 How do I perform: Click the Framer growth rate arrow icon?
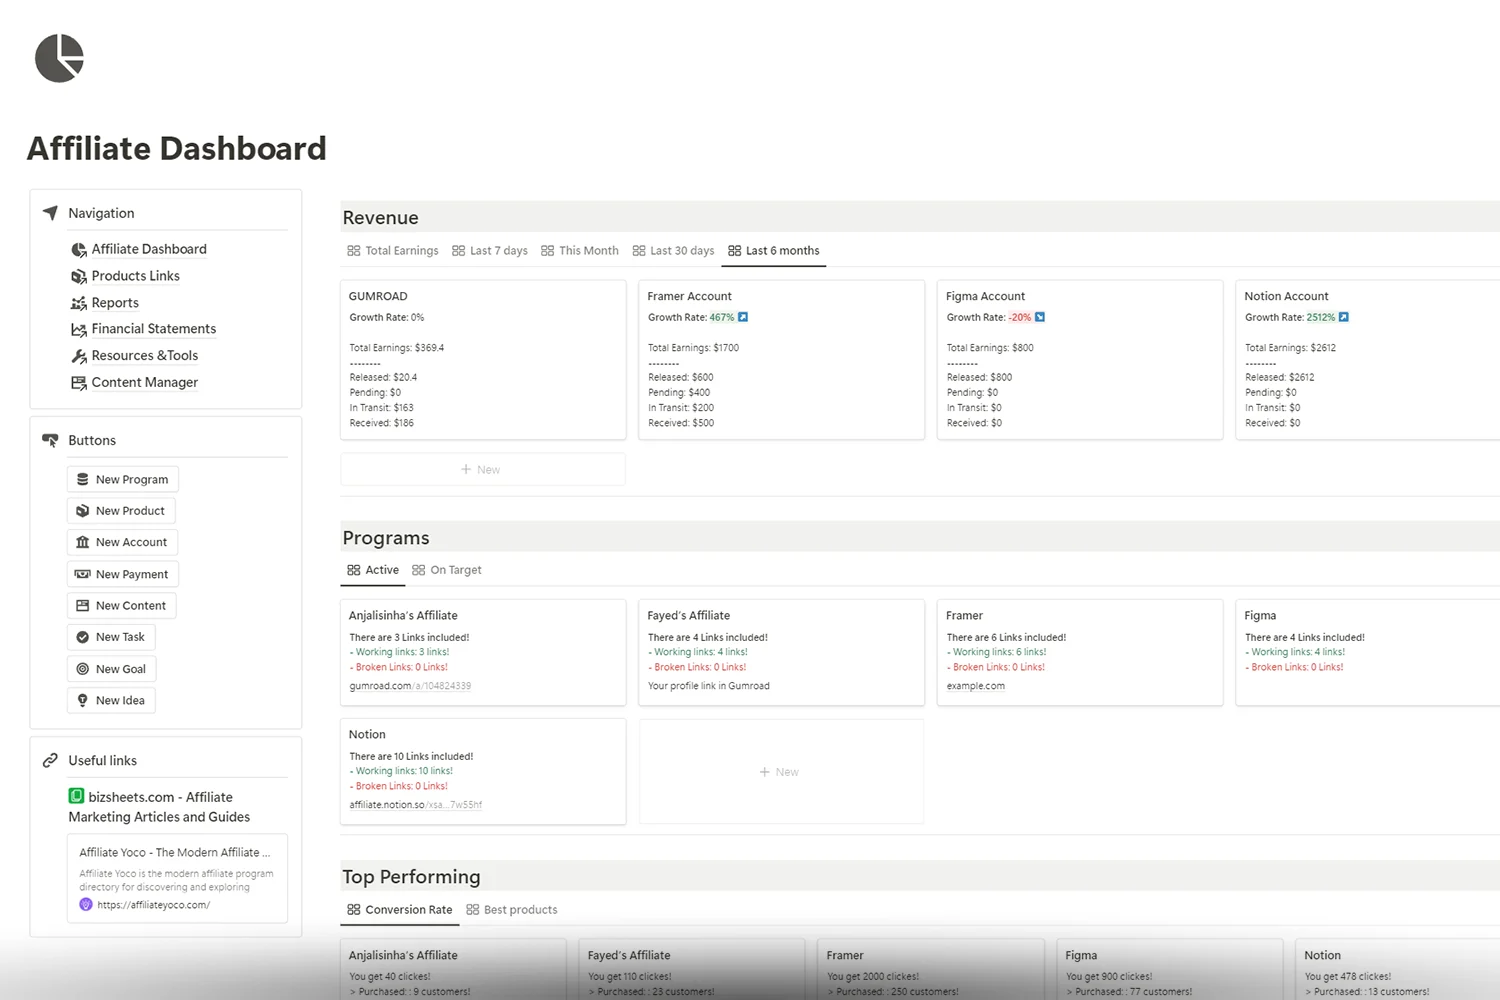(x=743, y=317)
